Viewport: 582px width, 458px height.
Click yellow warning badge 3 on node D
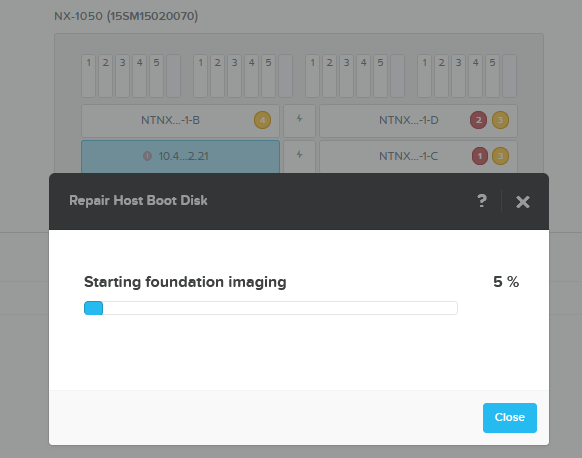coord(500,120)
